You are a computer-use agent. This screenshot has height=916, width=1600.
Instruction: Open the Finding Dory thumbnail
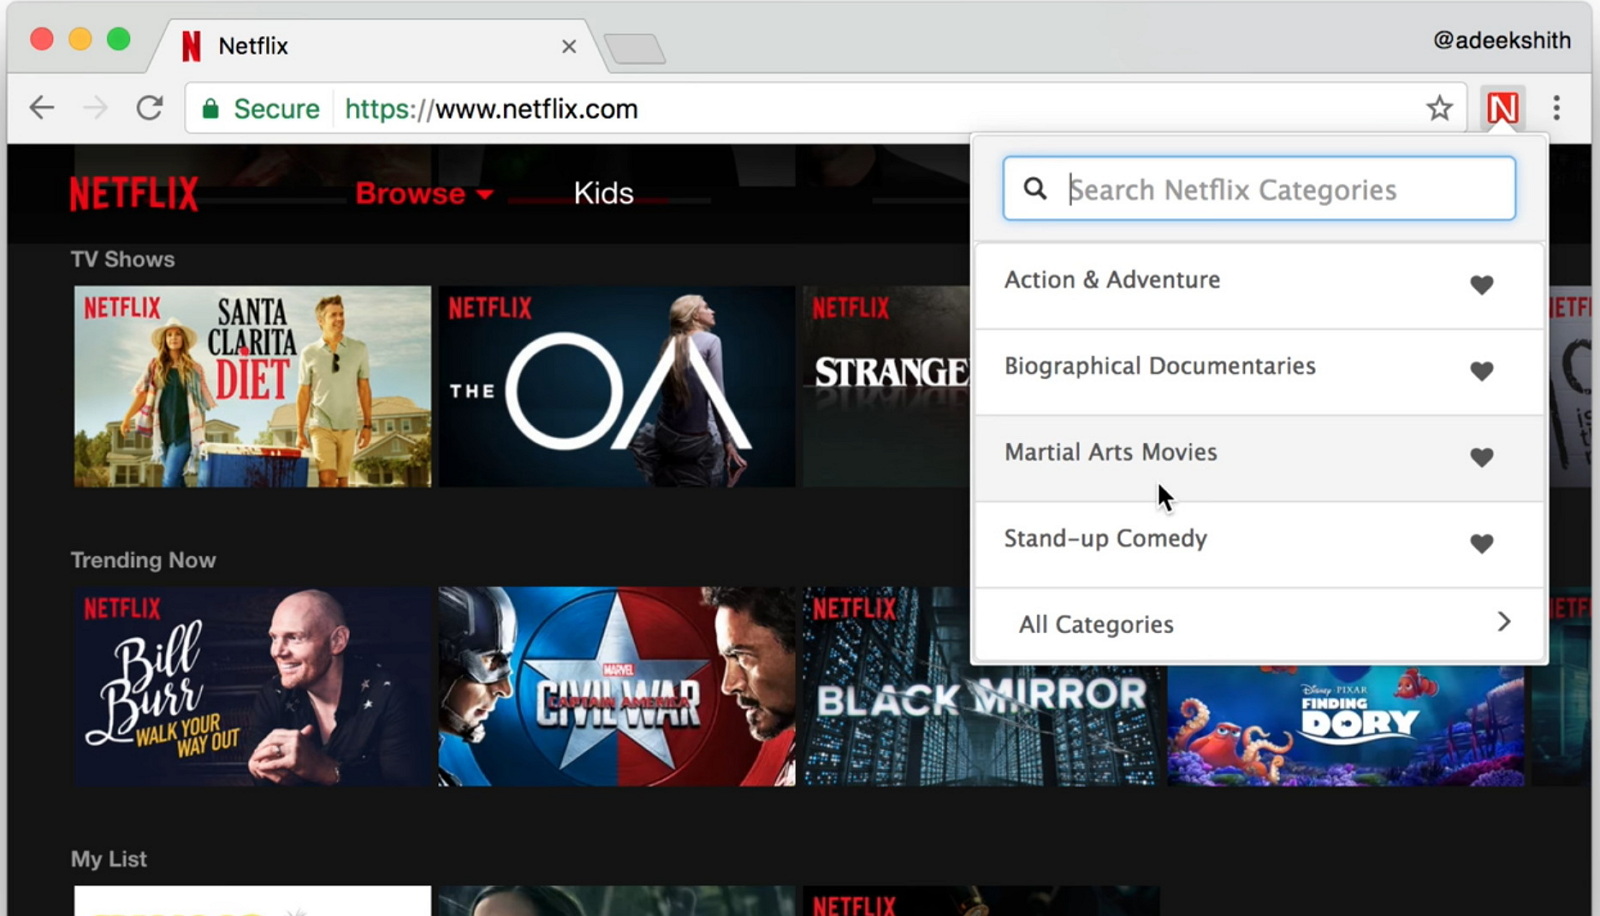click(x=1346, y=726)
